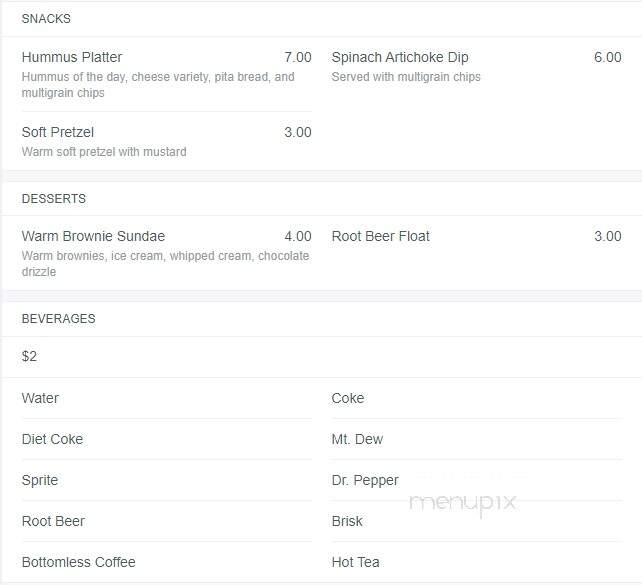Click the SNACKS section header

46,19
